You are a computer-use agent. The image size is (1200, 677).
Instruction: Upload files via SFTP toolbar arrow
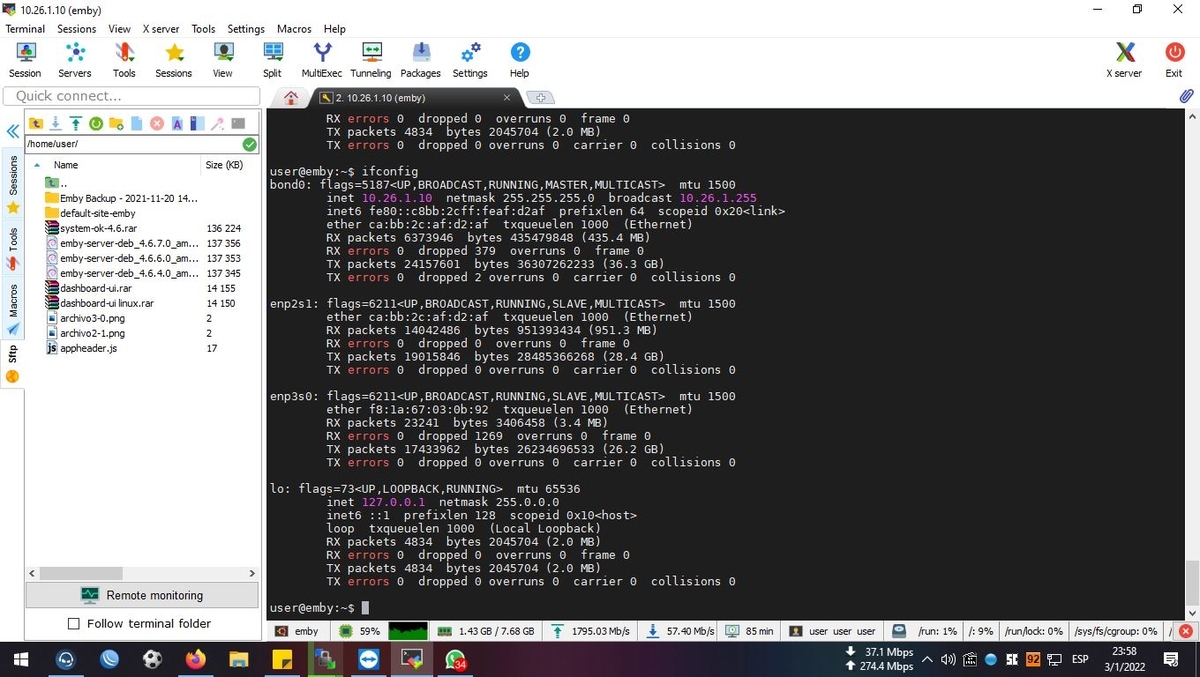click(77, 124)
